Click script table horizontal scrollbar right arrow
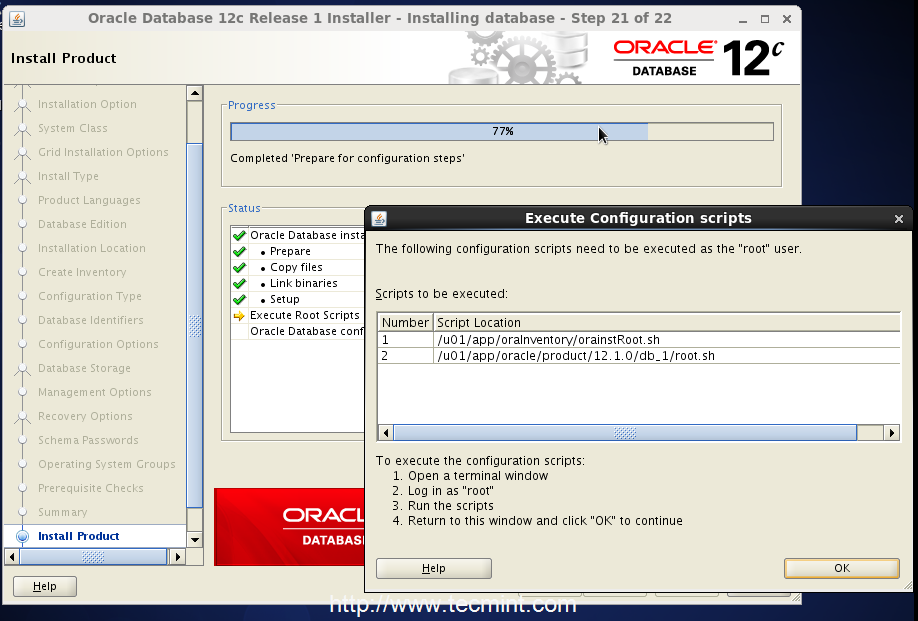 892,433
